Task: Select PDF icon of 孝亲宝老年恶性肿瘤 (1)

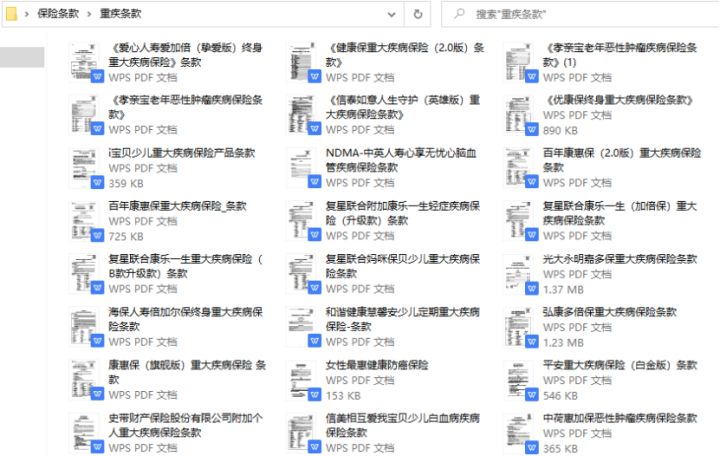Action: (520, 62)
